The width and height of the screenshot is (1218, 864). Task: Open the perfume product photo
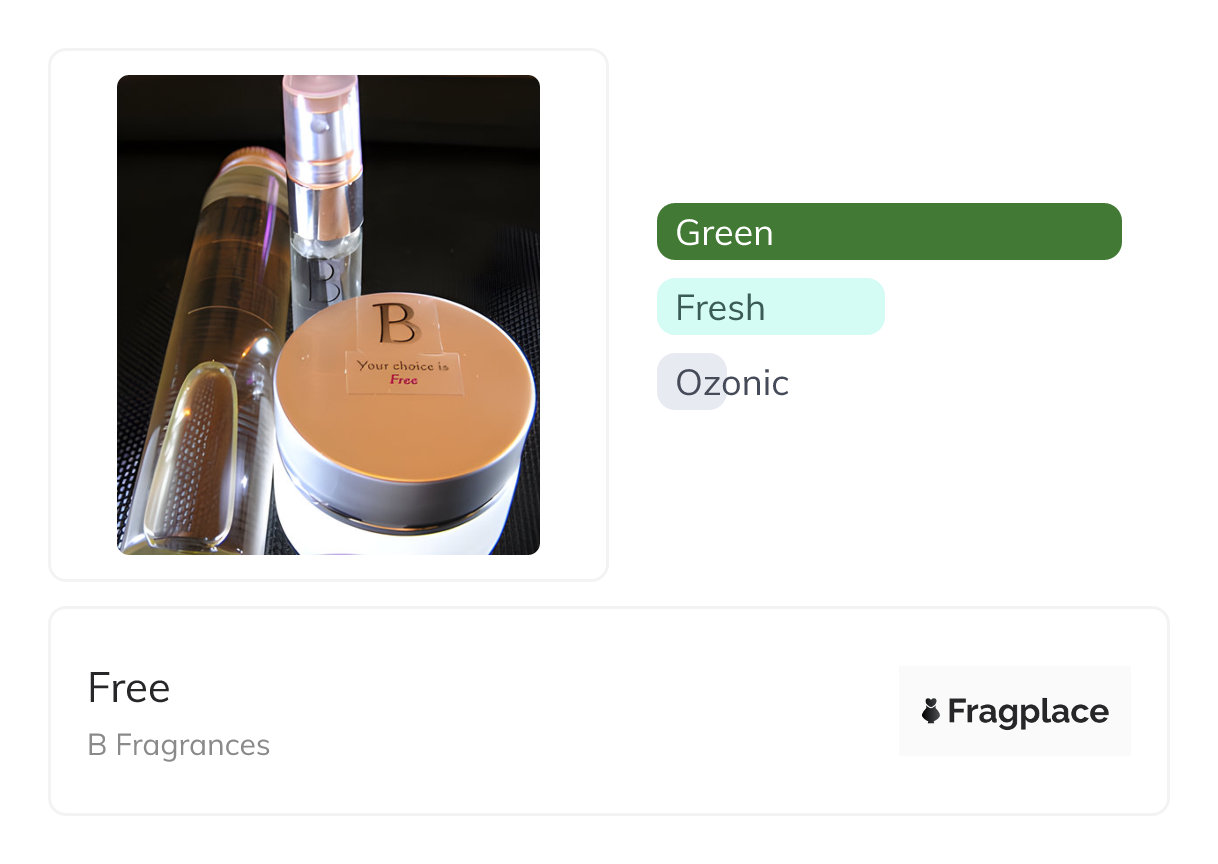point(328,314)
